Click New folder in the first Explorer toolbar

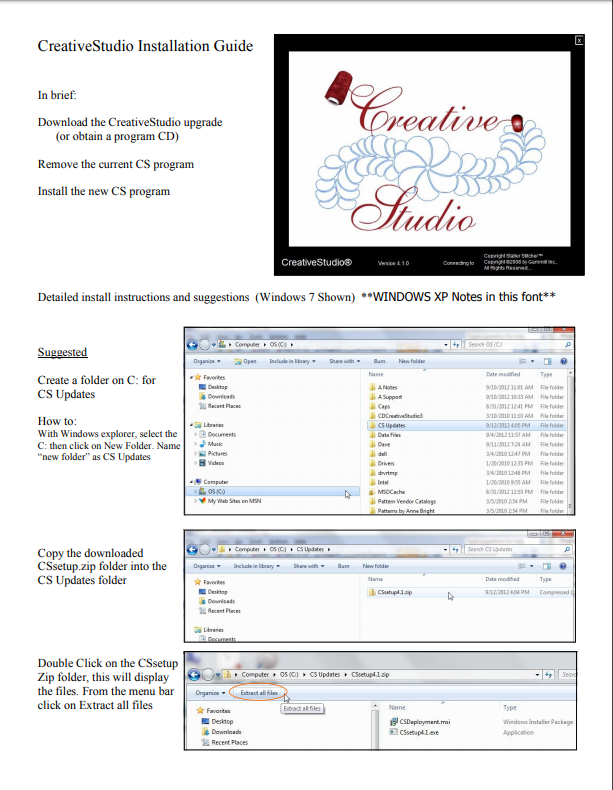click(x=411, y=361)
